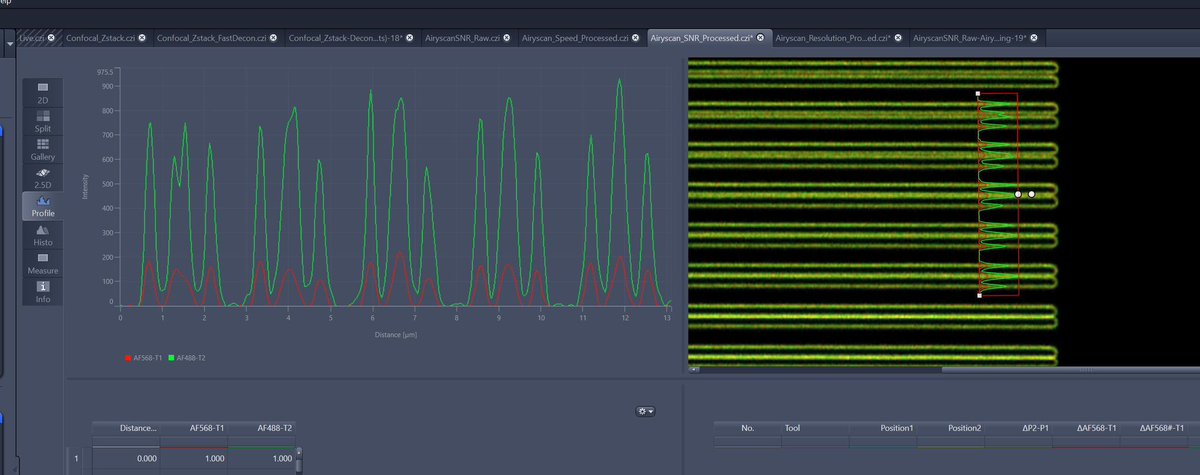Click the AF488-T2 column header in profile table
This screenshot has width=1200, height=475.
tap(260, 428)
